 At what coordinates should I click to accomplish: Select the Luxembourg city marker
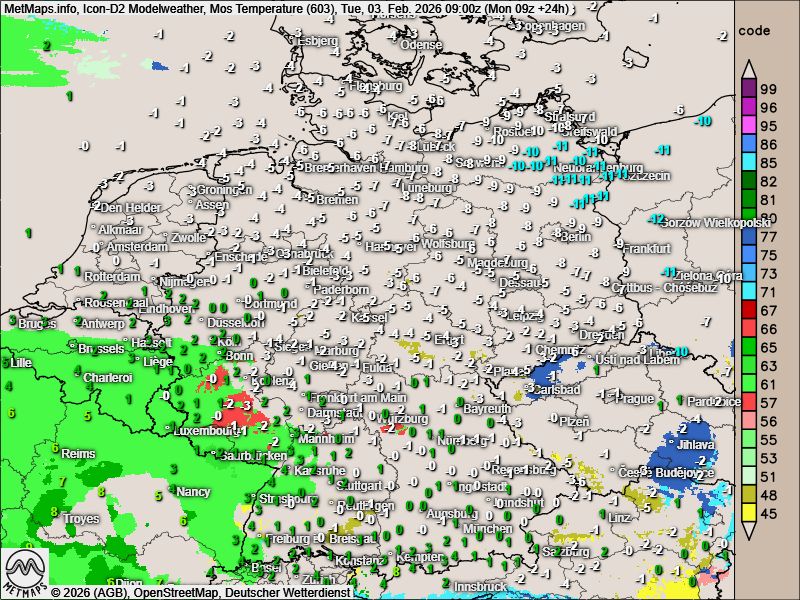click(x=172, y=431)
